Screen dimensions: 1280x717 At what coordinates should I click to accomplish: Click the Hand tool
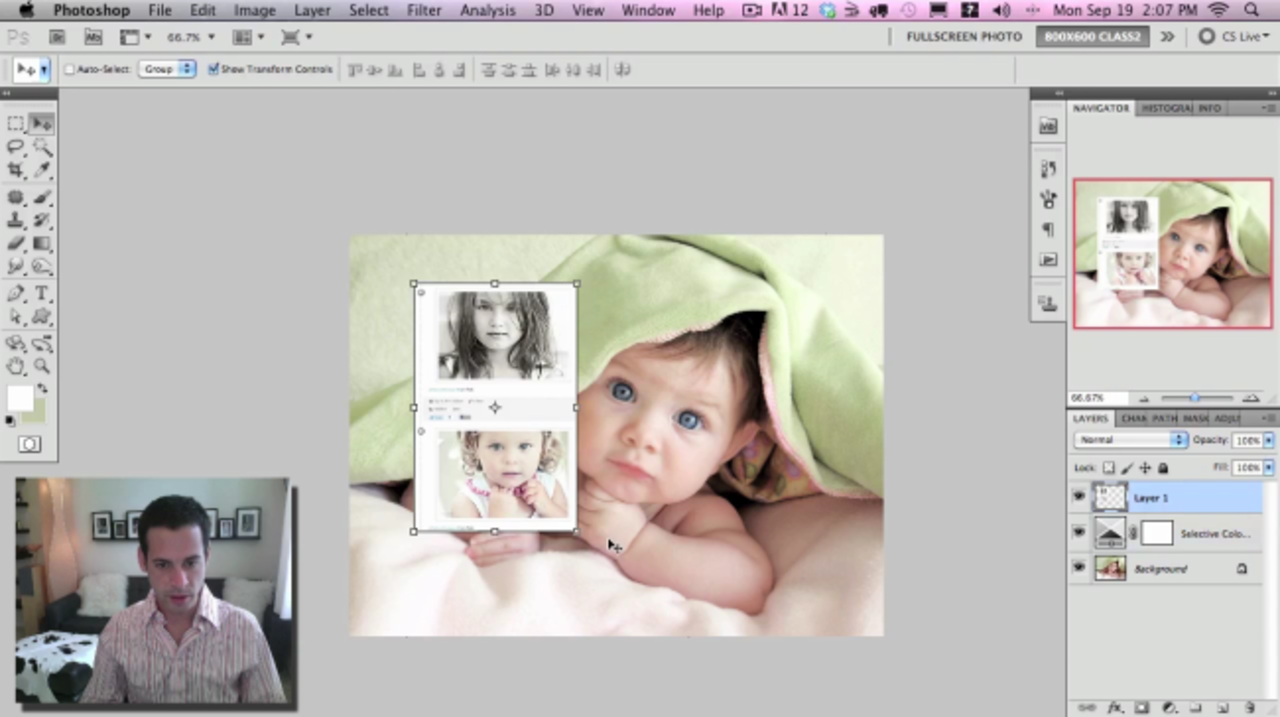tap(16, 367)
